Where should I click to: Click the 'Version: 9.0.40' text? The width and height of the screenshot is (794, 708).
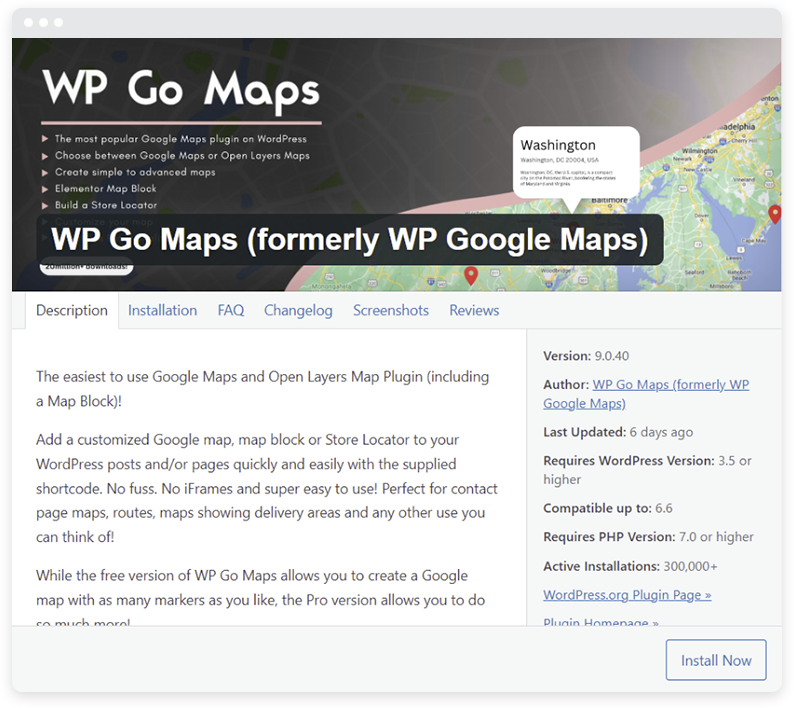586,356
